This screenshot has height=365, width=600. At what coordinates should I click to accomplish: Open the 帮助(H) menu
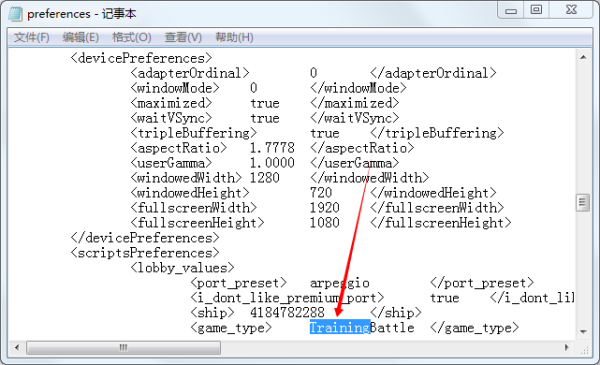234,37
